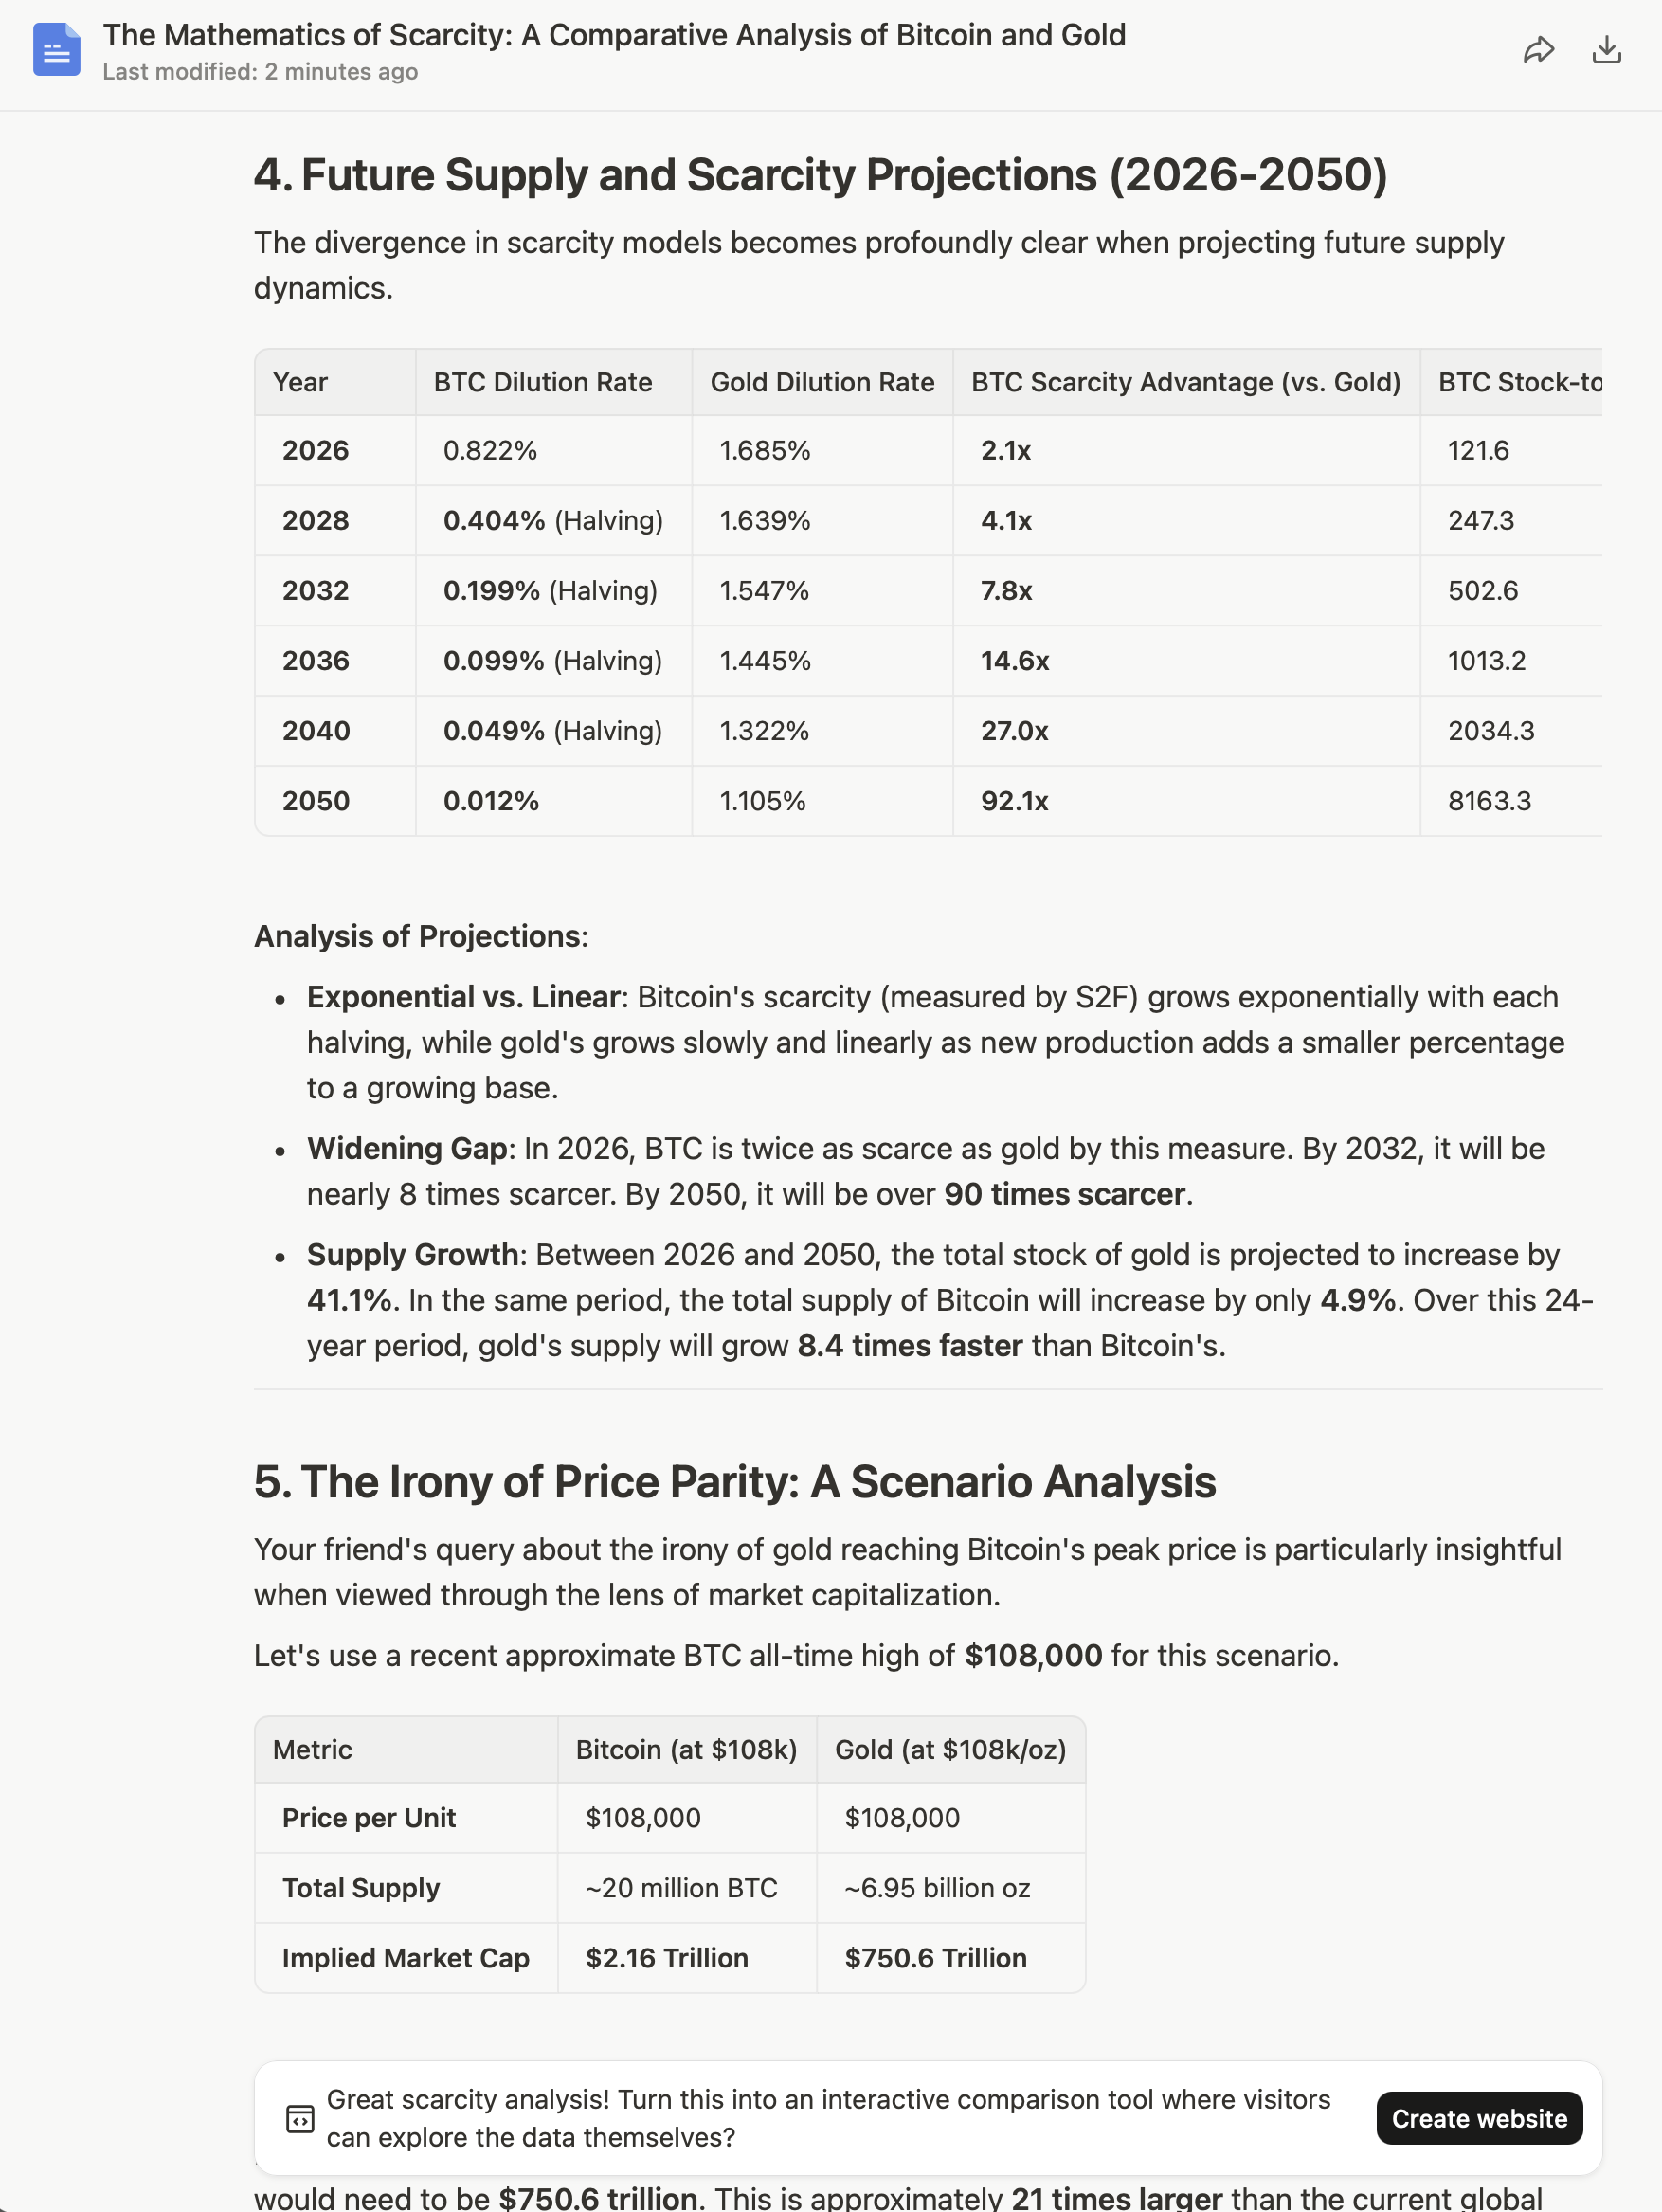Click the document title text
The width and height of the screenshot is (1662, 2212).
point(614,35)
